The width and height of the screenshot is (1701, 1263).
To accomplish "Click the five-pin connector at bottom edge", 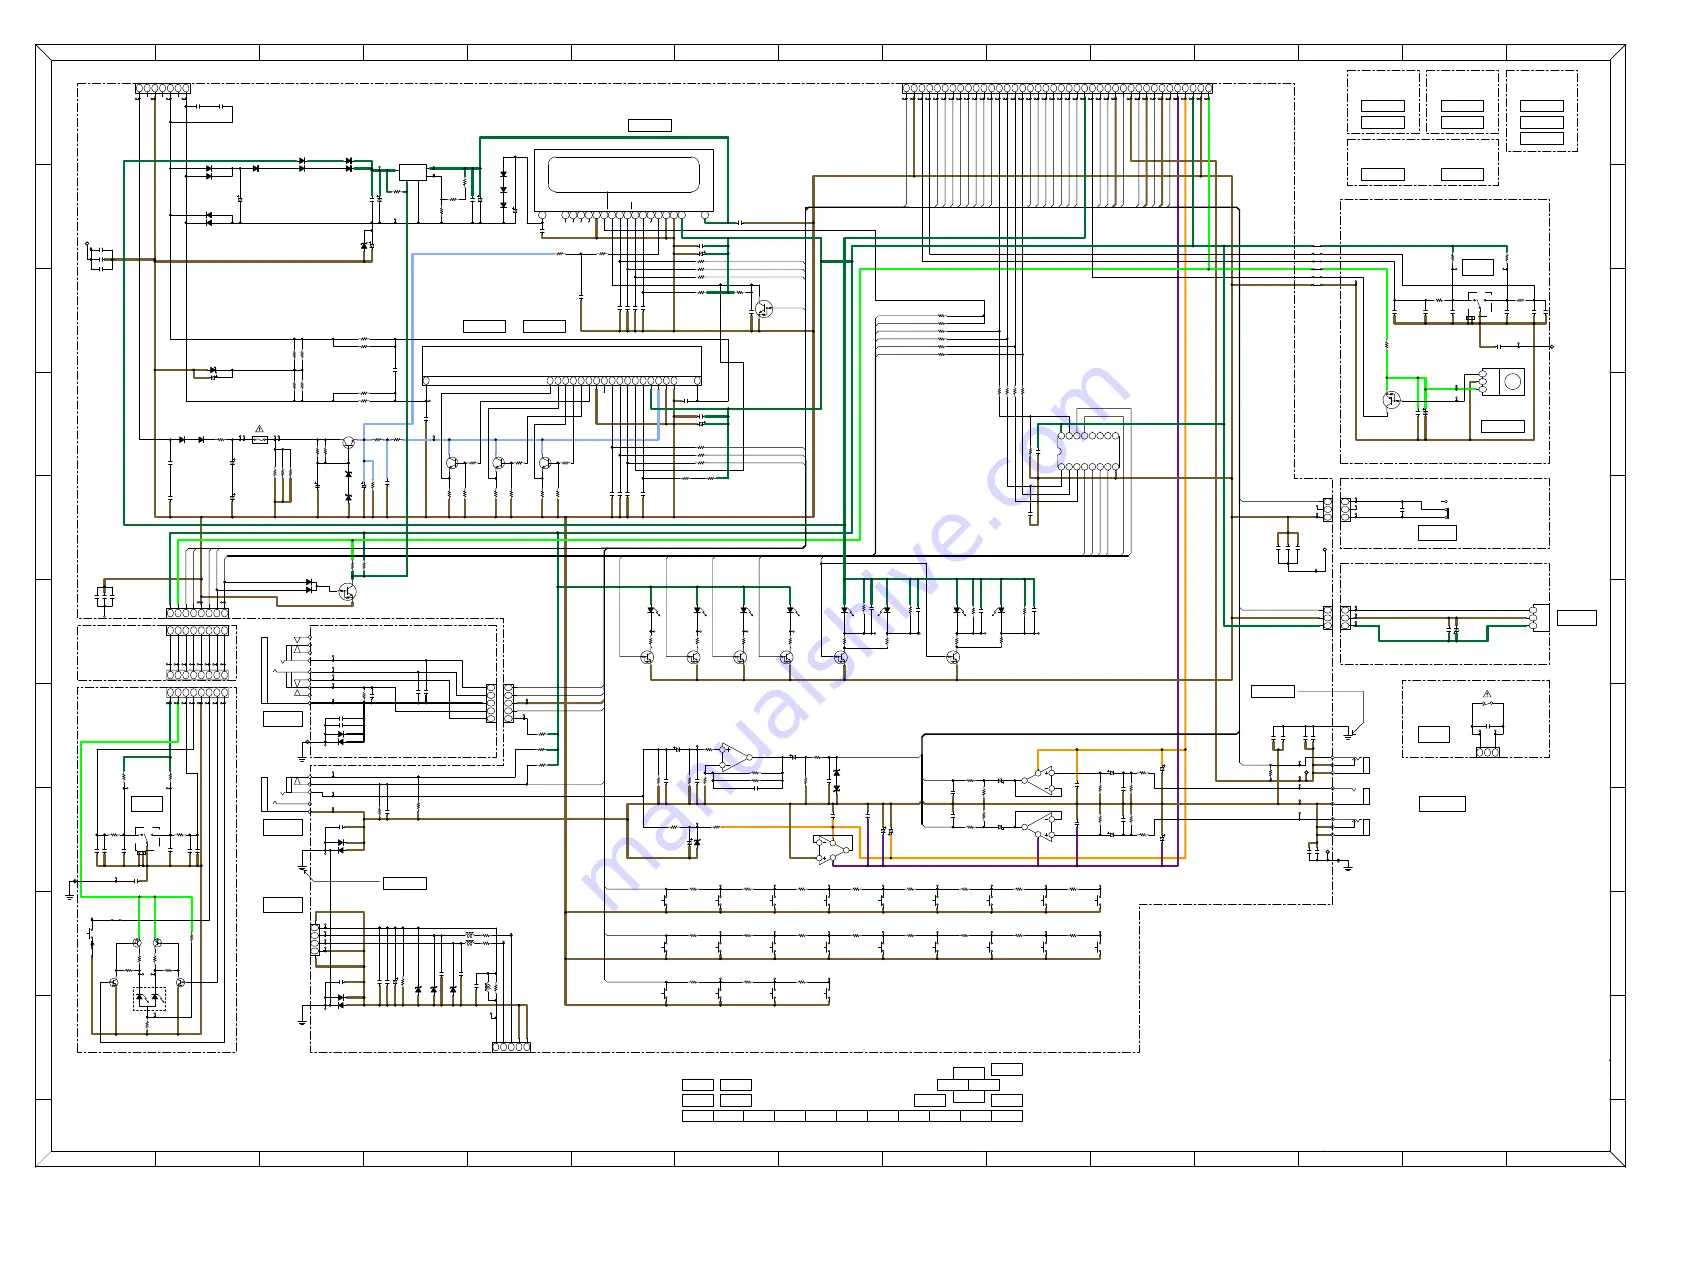I will 511,1047.
